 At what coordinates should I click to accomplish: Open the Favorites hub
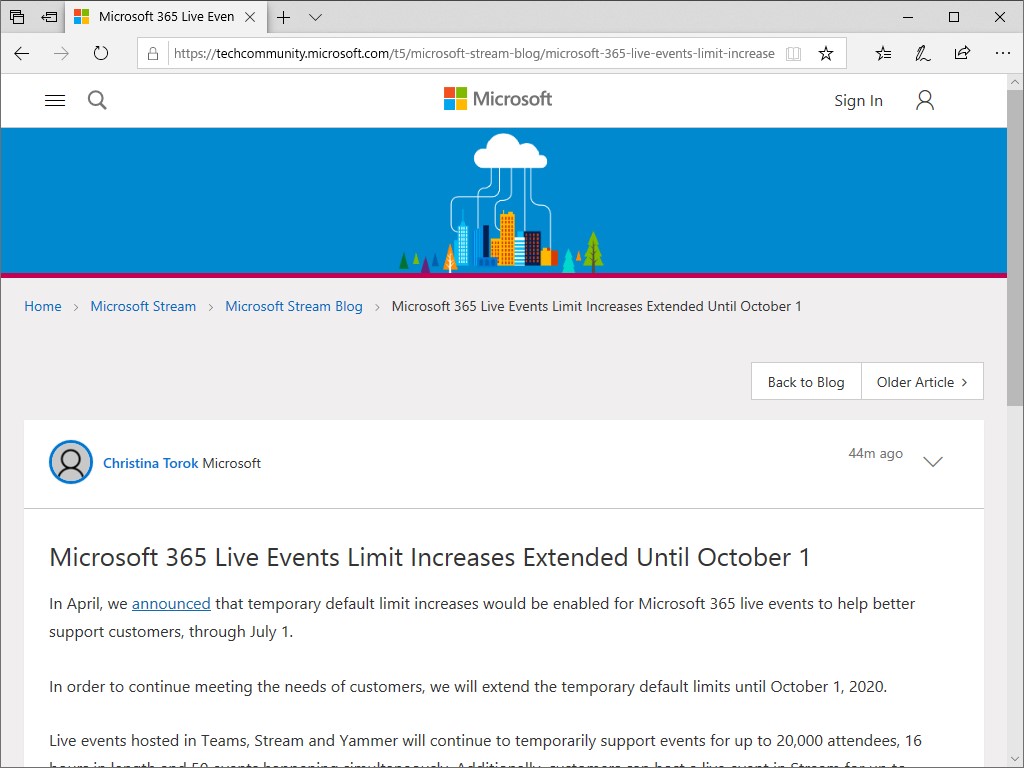pos(883,53)
